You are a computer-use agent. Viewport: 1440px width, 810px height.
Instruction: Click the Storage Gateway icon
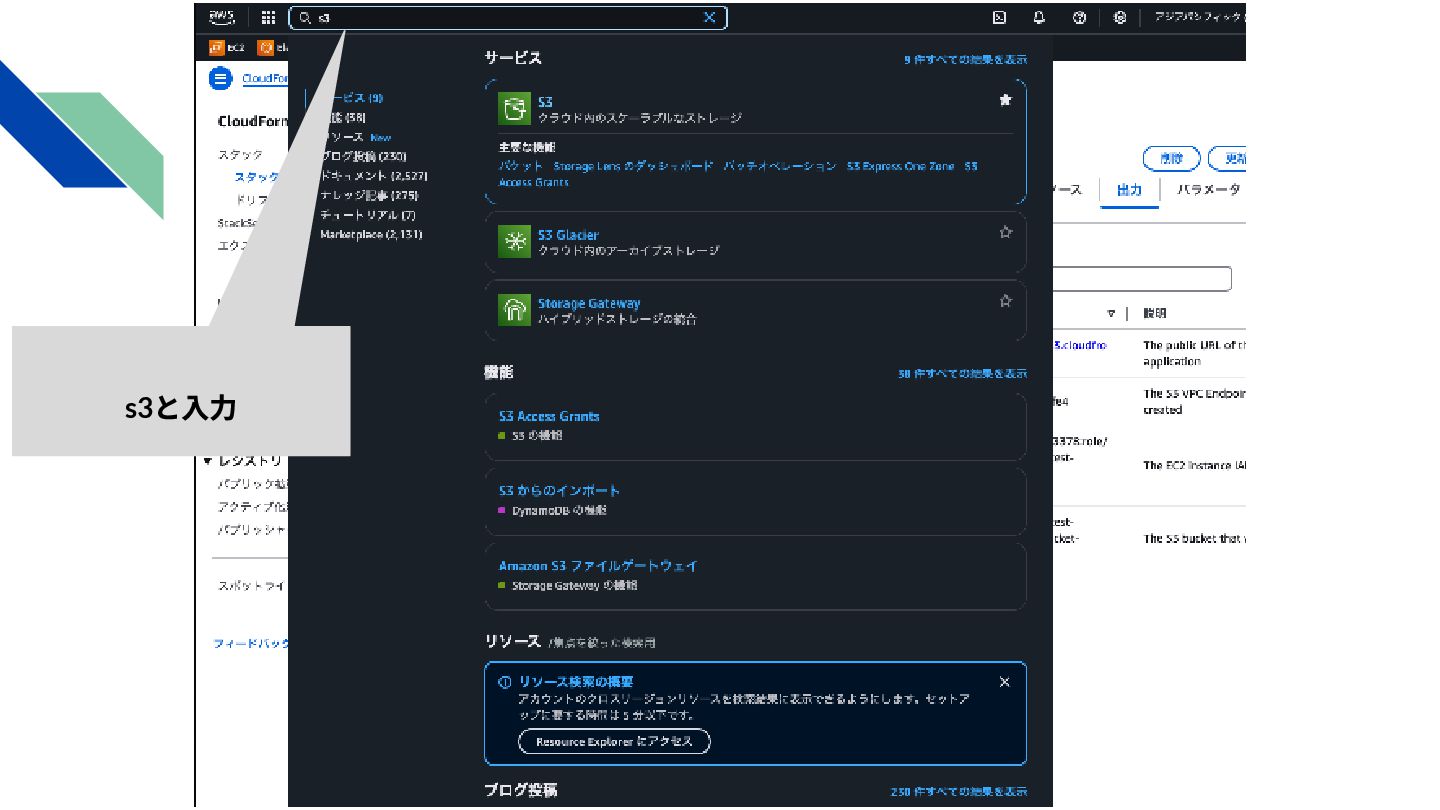coord(514,309)
